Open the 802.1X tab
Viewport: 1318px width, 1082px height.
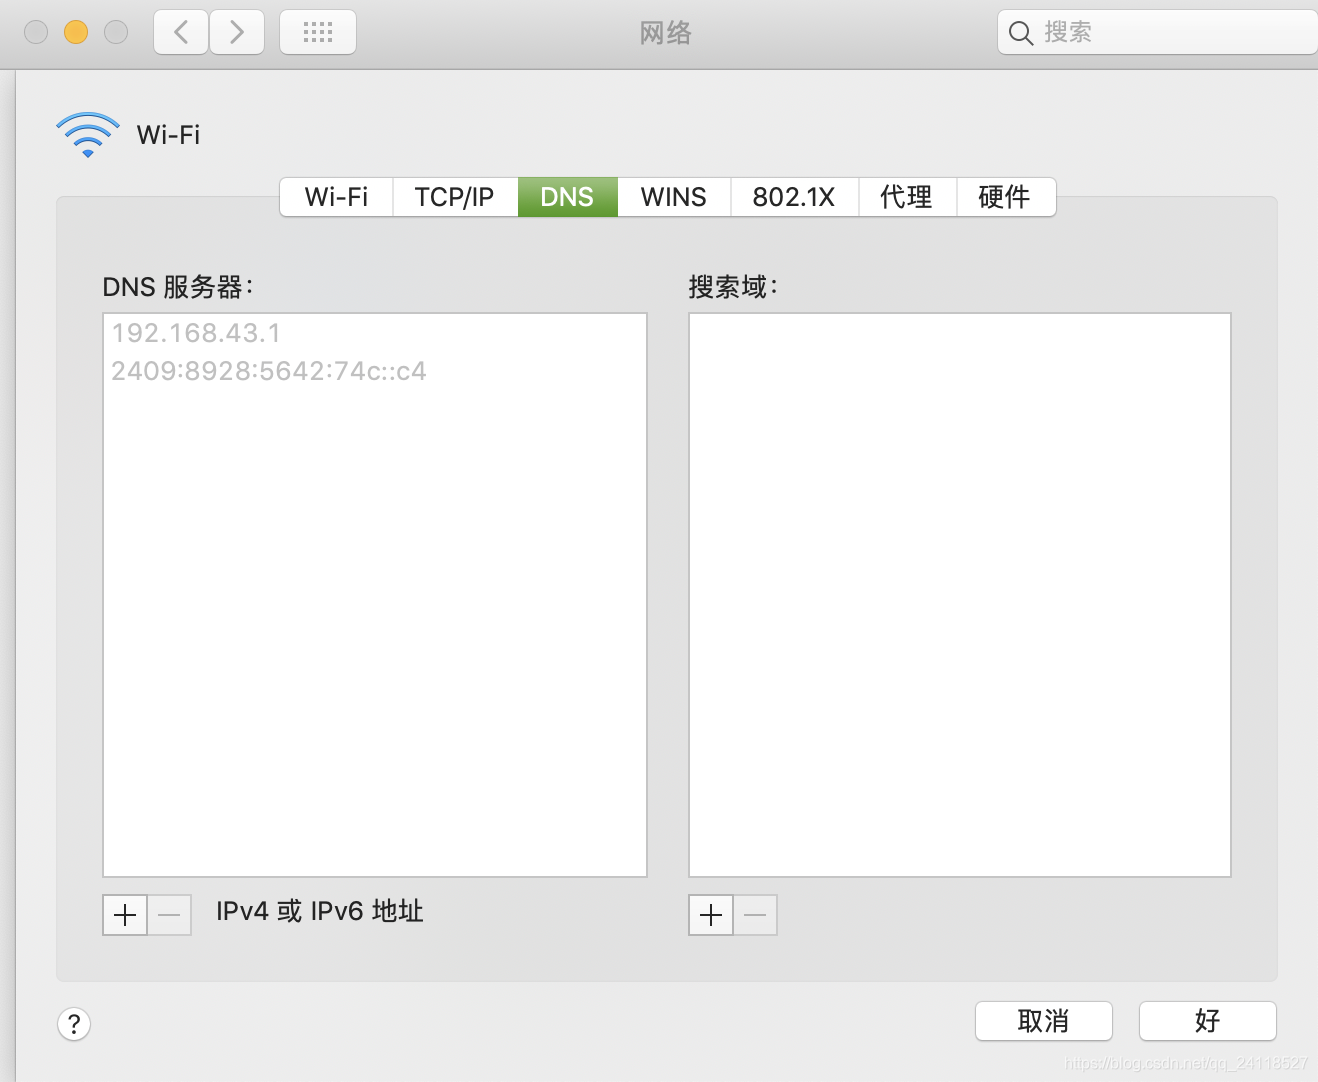click(794, 197)
